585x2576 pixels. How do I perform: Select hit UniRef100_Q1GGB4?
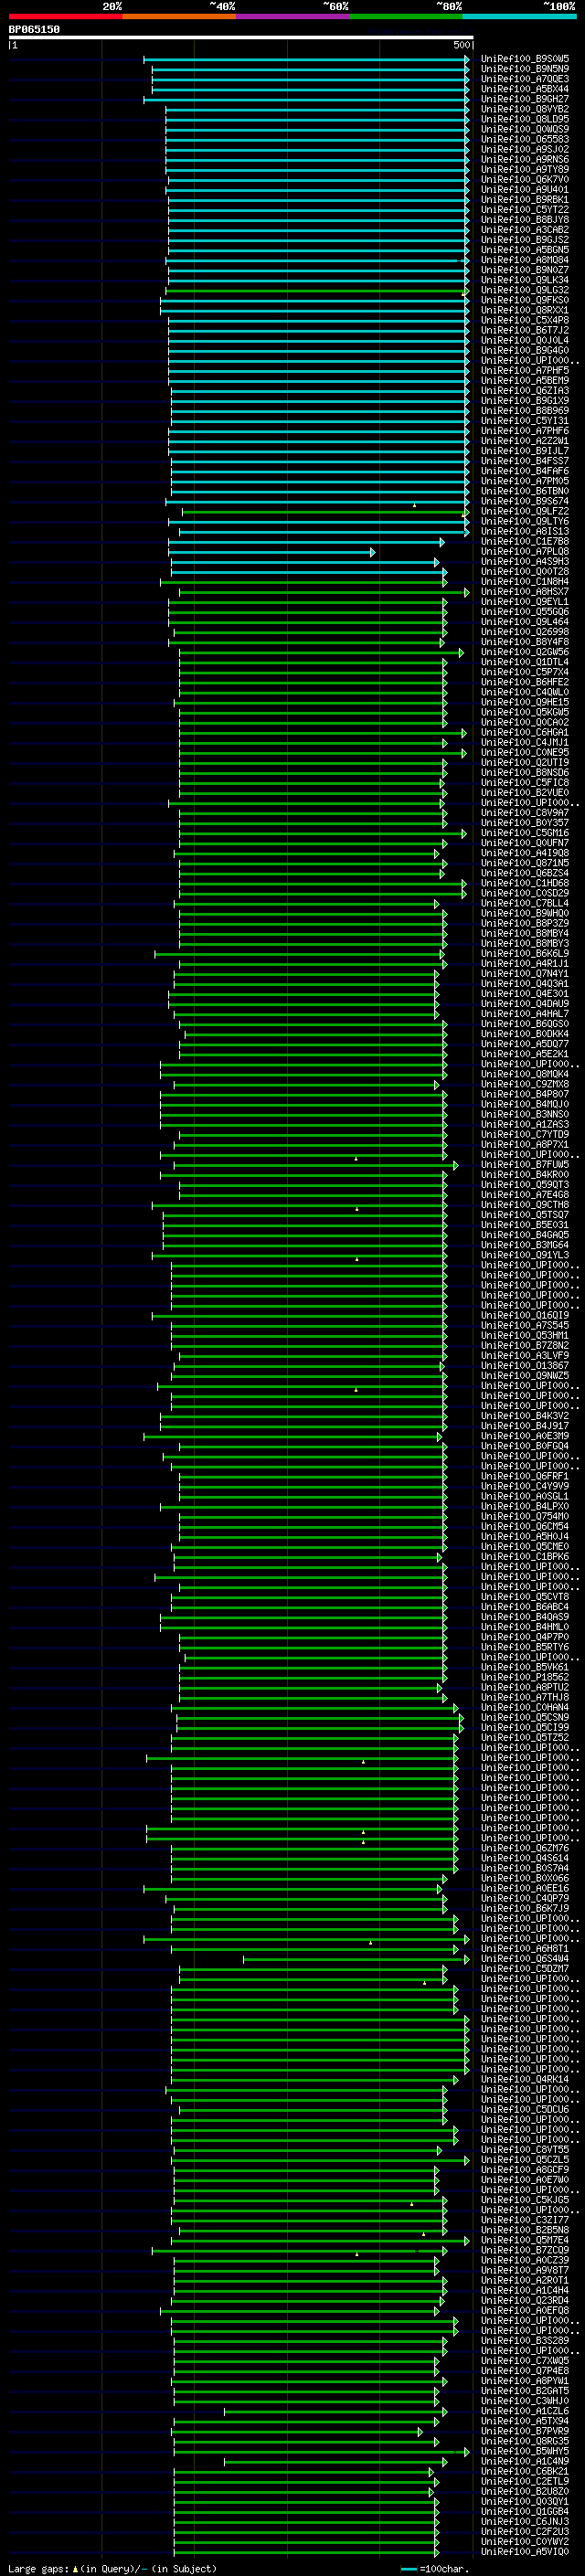pos(525,2511)
